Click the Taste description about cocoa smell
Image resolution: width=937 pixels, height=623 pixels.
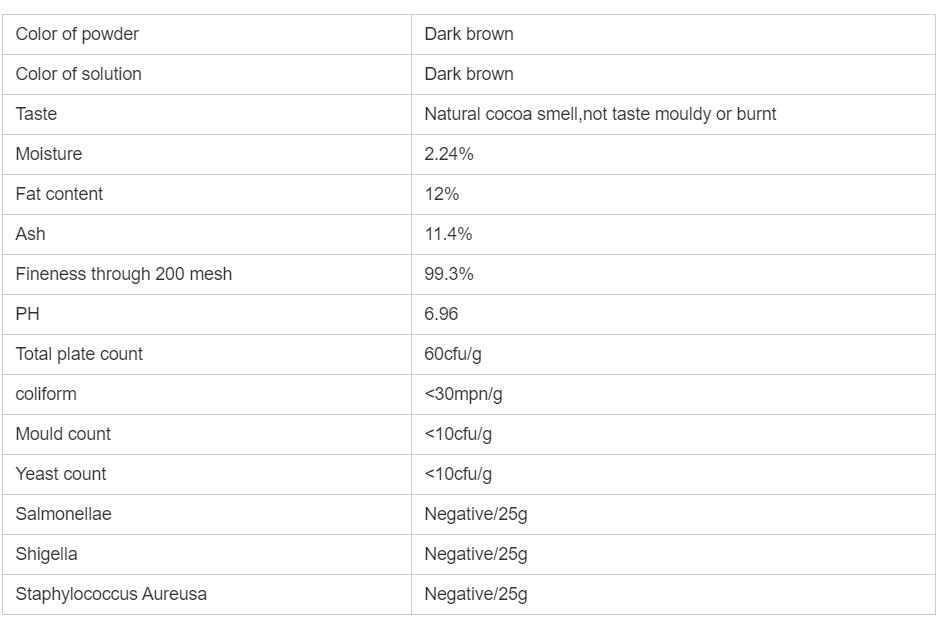pyautogui.click(x=600, y=114)
